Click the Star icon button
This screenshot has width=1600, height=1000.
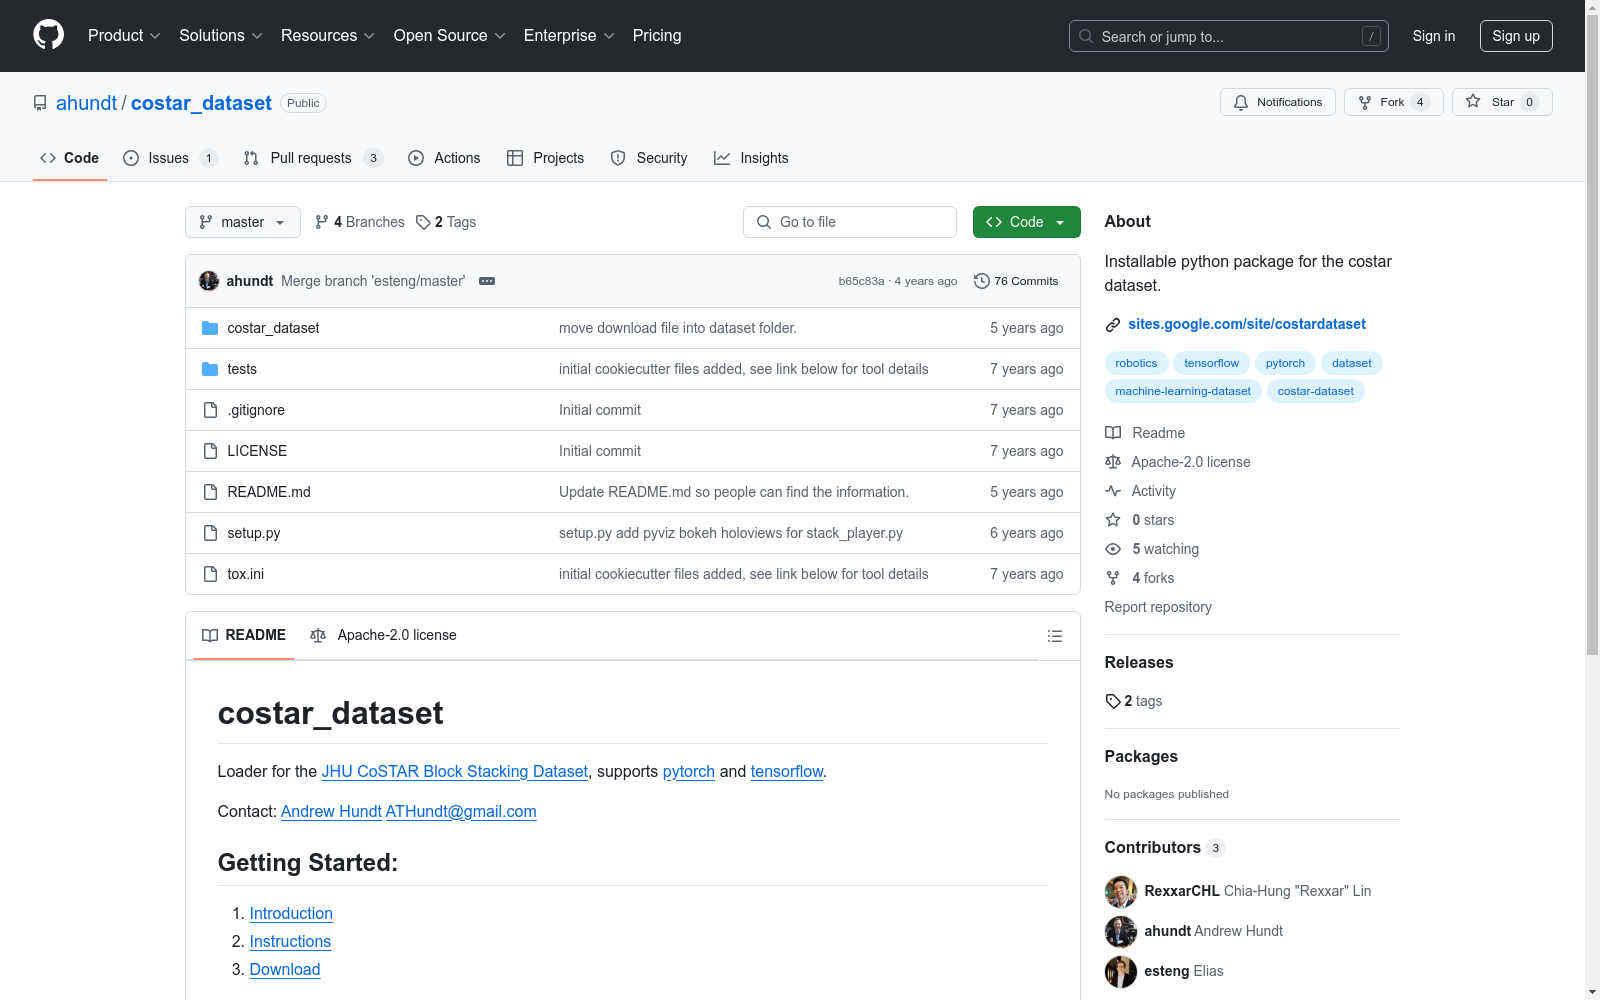[x=1502, y=102]
